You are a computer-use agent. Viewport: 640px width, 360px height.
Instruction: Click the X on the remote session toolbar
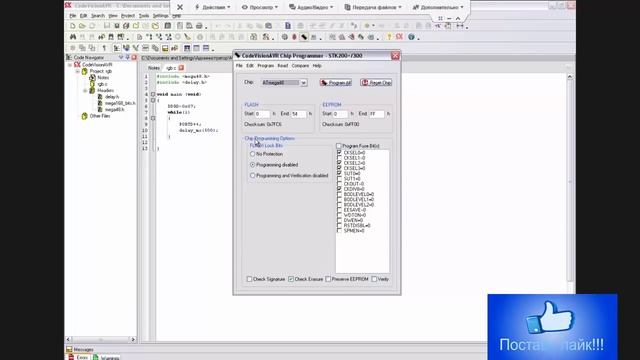coord(180,7)
